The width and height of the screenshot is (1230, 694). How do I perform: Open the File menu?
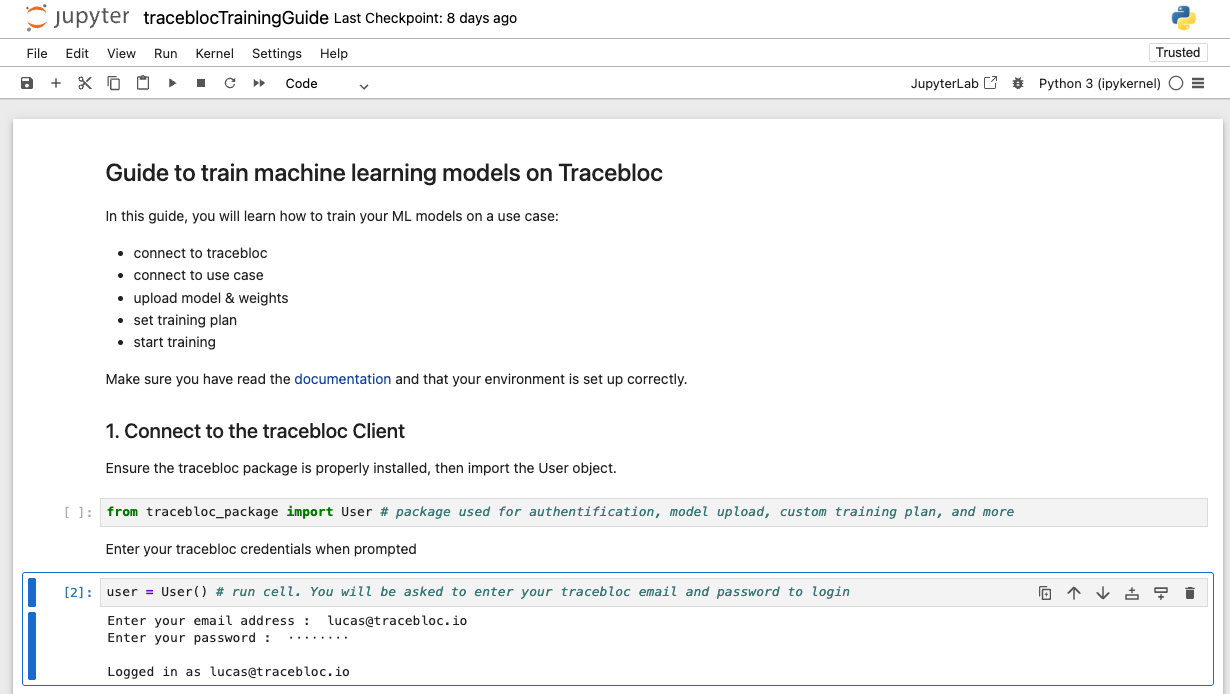pos(37,53)
